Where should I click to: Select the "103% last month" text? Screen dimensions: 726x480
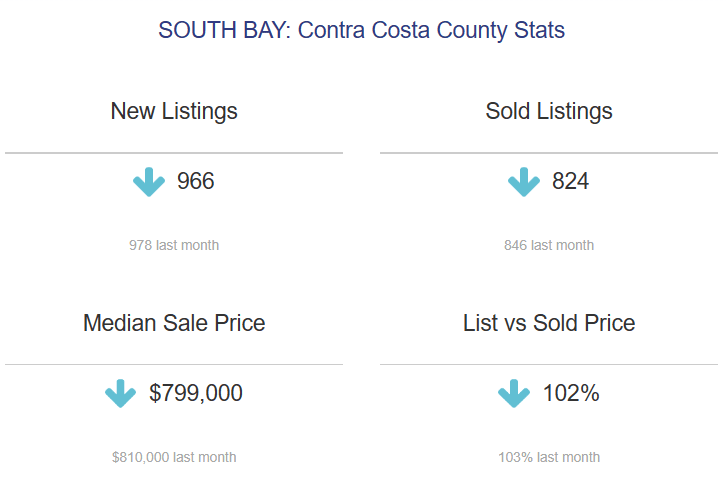(549, 457)
